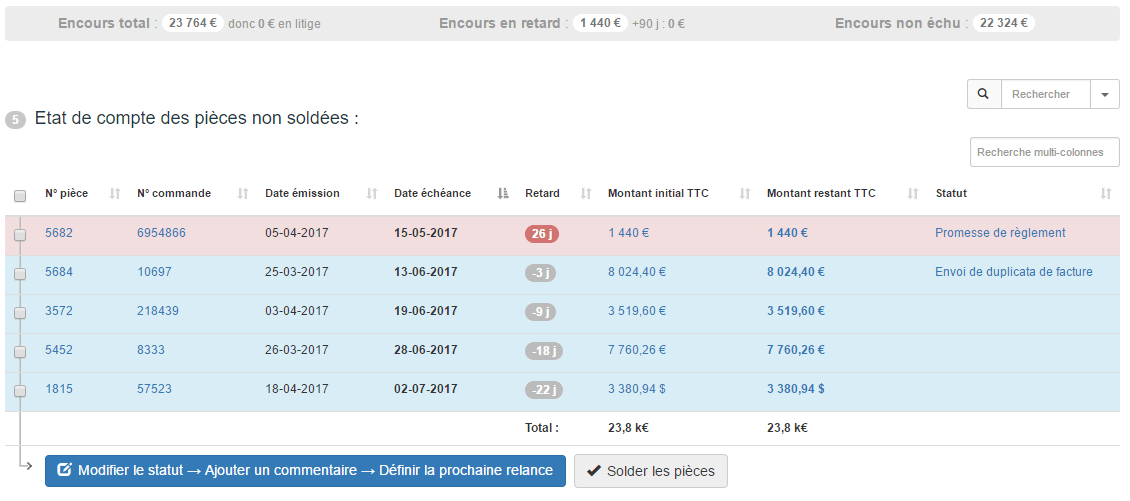Sort by N° pièce column arrows
This screenshot has width=1130, height=501.
(x=115, y=193)
